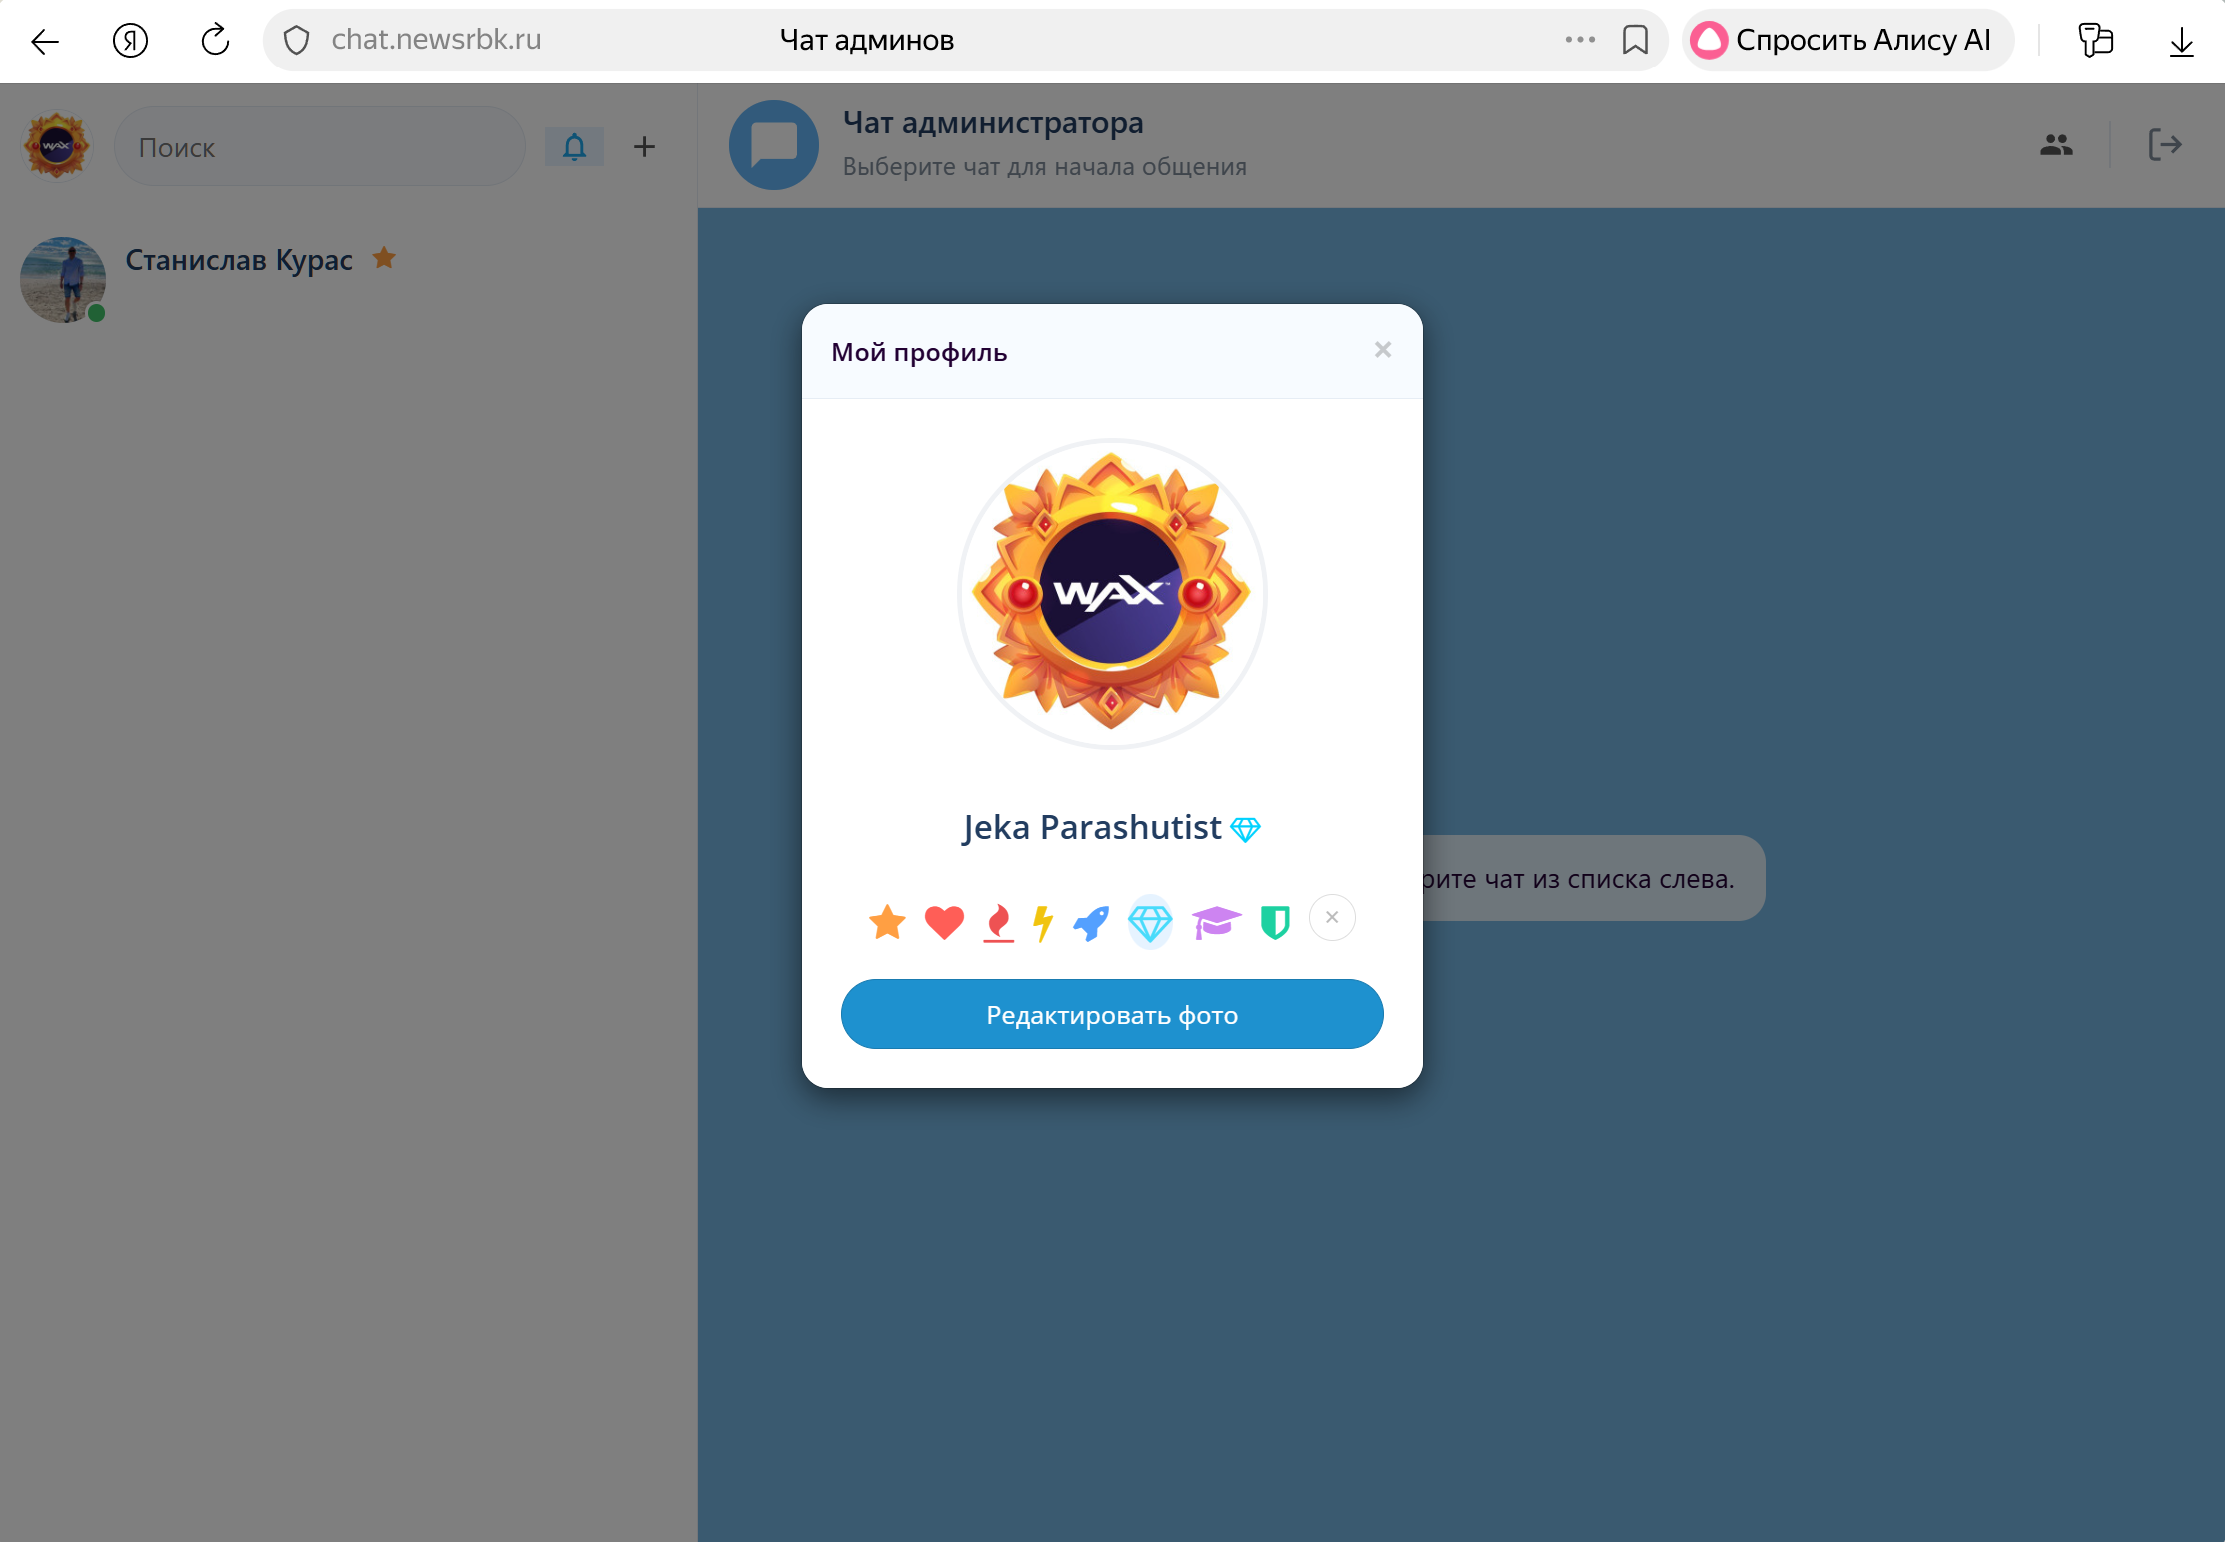Click Спросить Алису AI button
Viewport: 2225px width, 1542px height.
click(1846, 40)
